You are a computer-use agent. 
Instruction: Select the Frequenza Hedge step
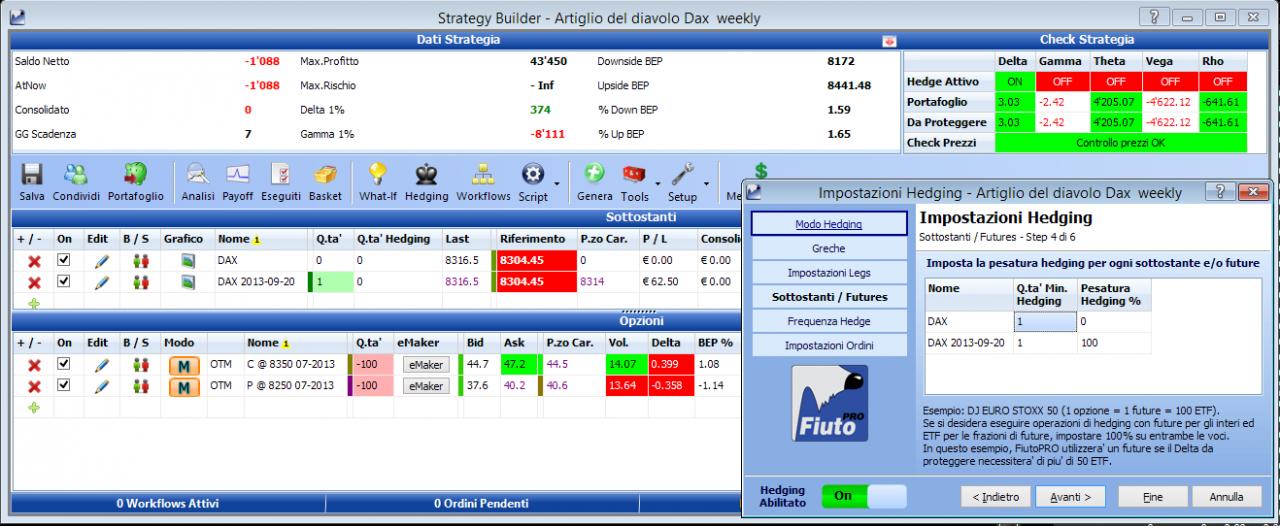tap(829, 321)
